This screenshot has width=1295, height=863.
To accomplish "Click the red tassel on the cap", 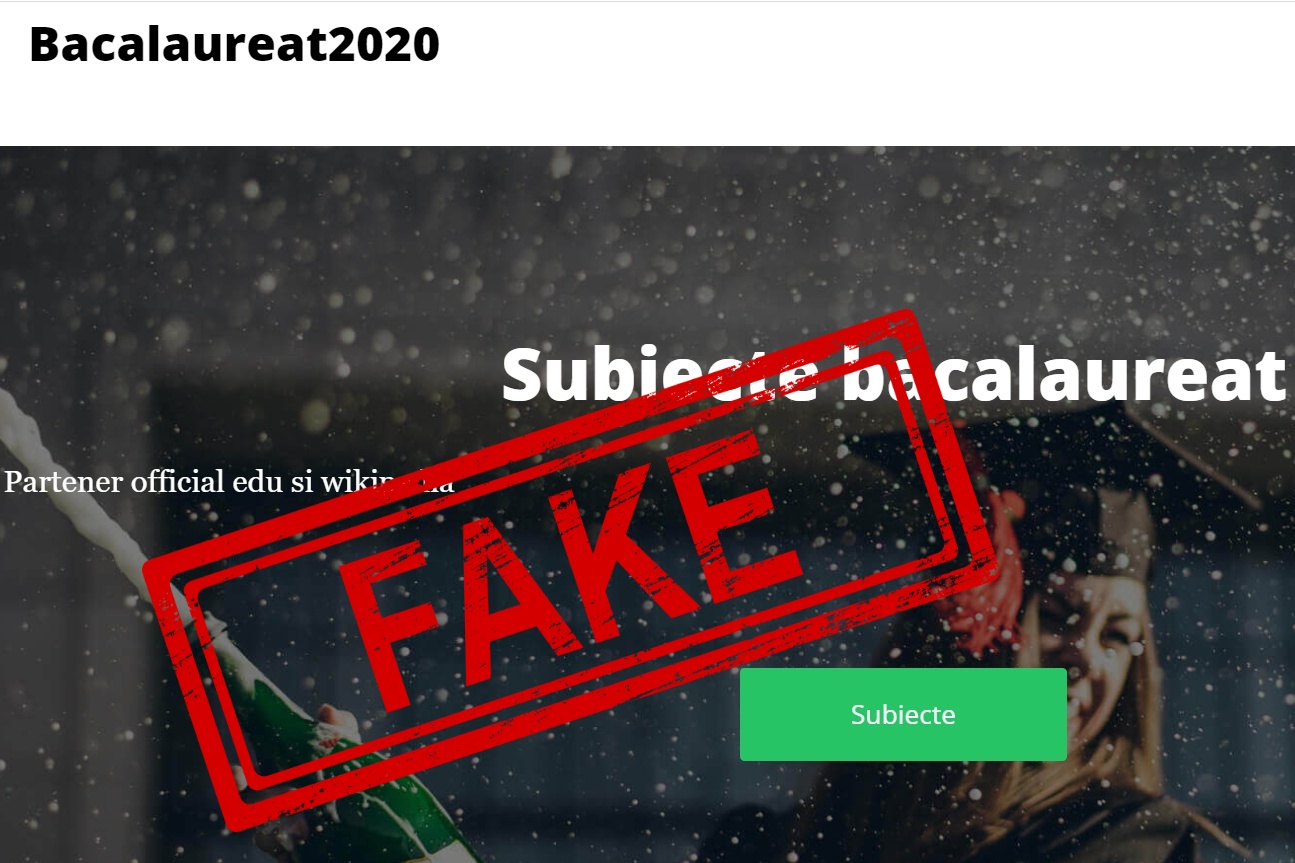I will coord(985,580).
